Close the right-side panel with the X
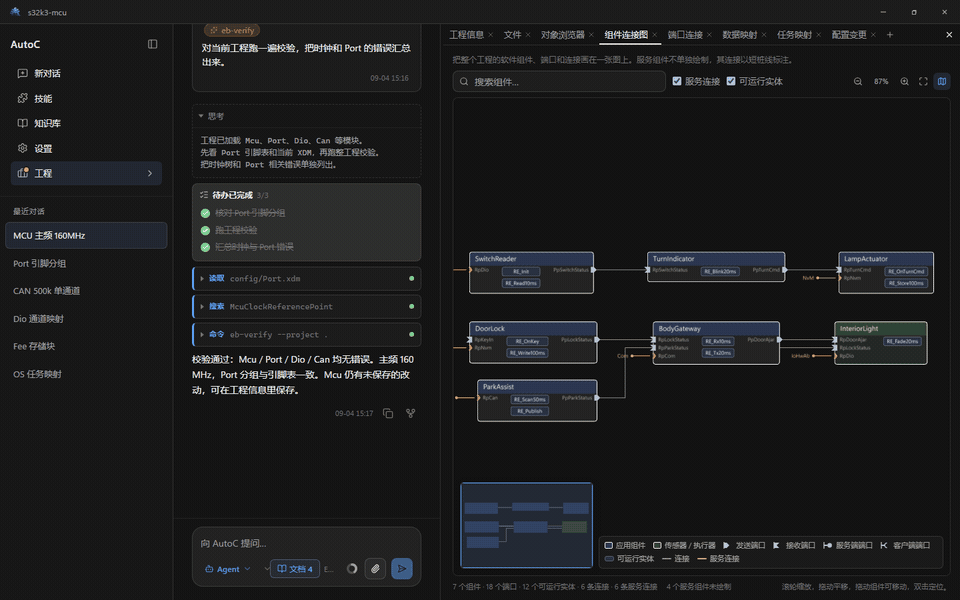Screen dimensions: 960x600 pyautogui.click(x=949, y=35)
